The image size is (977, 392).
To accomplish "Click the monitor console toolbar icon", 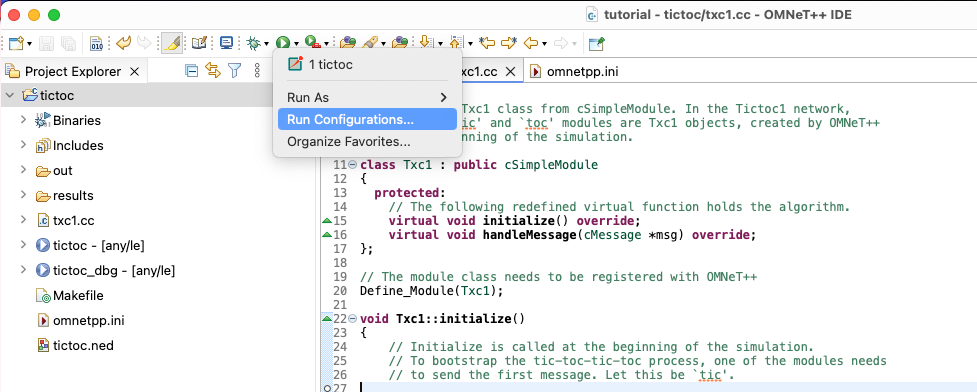I will [226, 43].
